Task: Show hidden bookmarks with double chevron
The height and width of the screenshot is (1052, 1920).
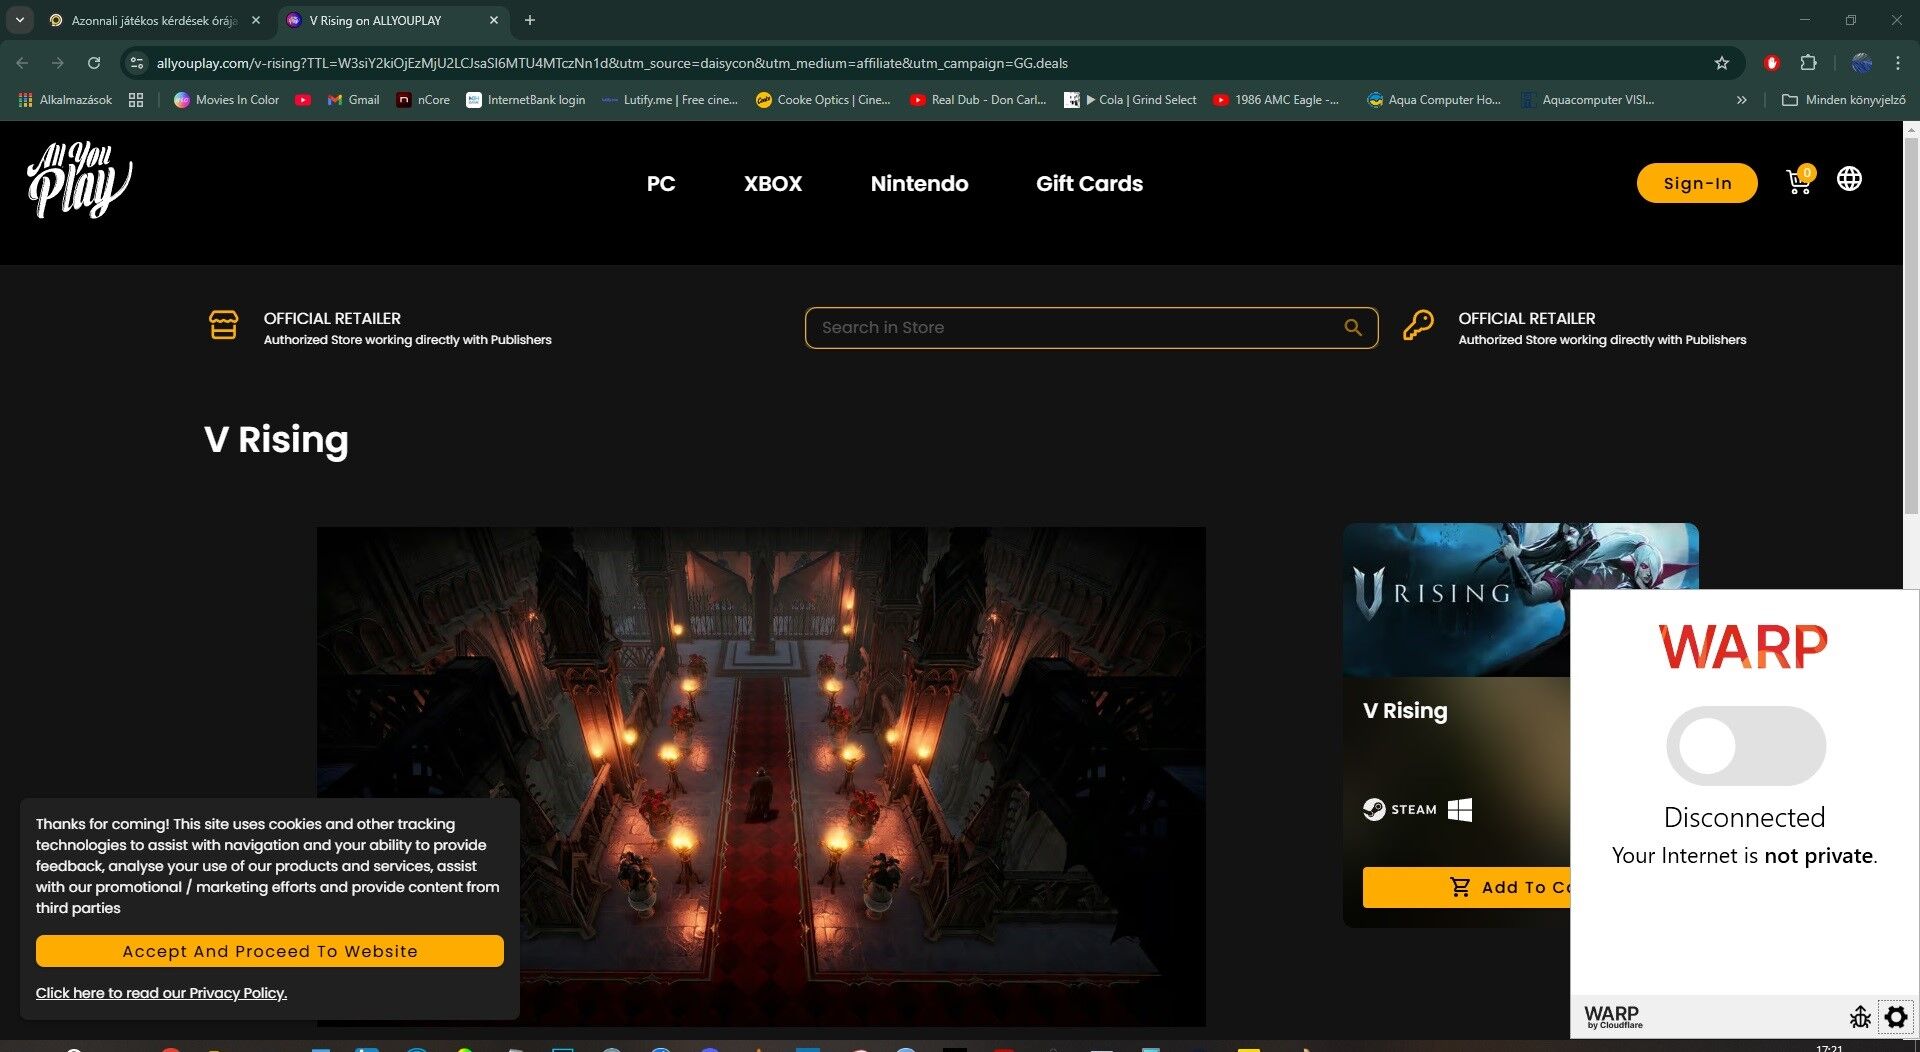Action: [x=1741, y=100]
